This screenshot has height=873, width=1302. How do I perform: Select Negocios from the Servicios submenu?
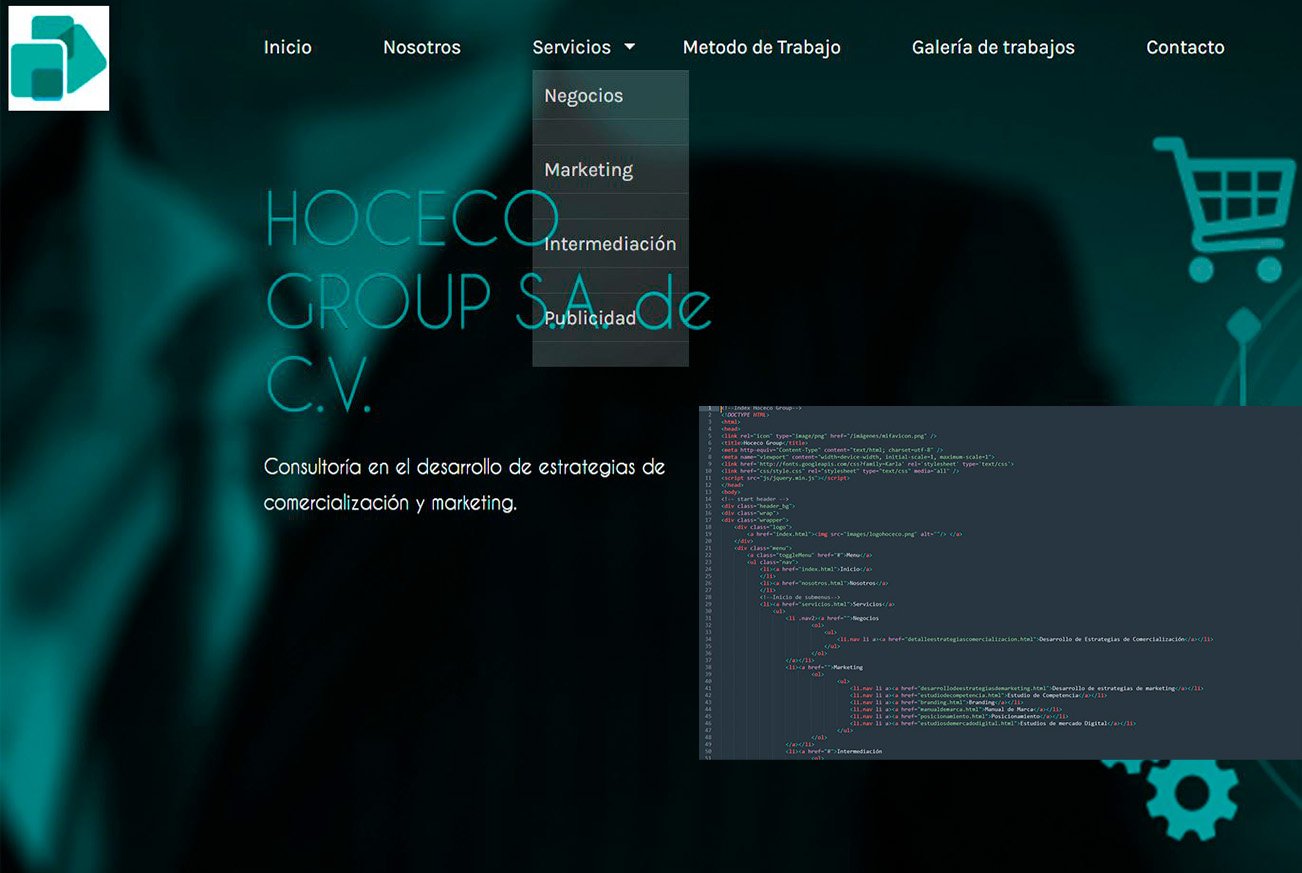pos(584,96)
